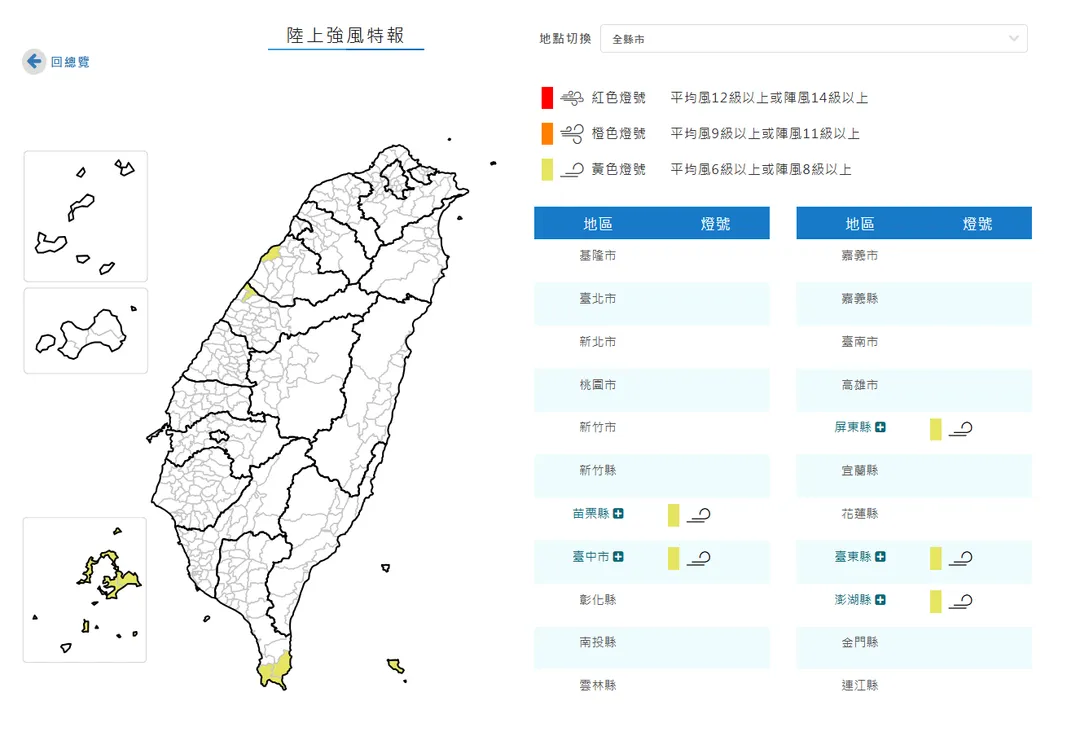1080x735 pixels.
Task: Click the wind icon next to 黃色燈號
Action: point(572,169)
